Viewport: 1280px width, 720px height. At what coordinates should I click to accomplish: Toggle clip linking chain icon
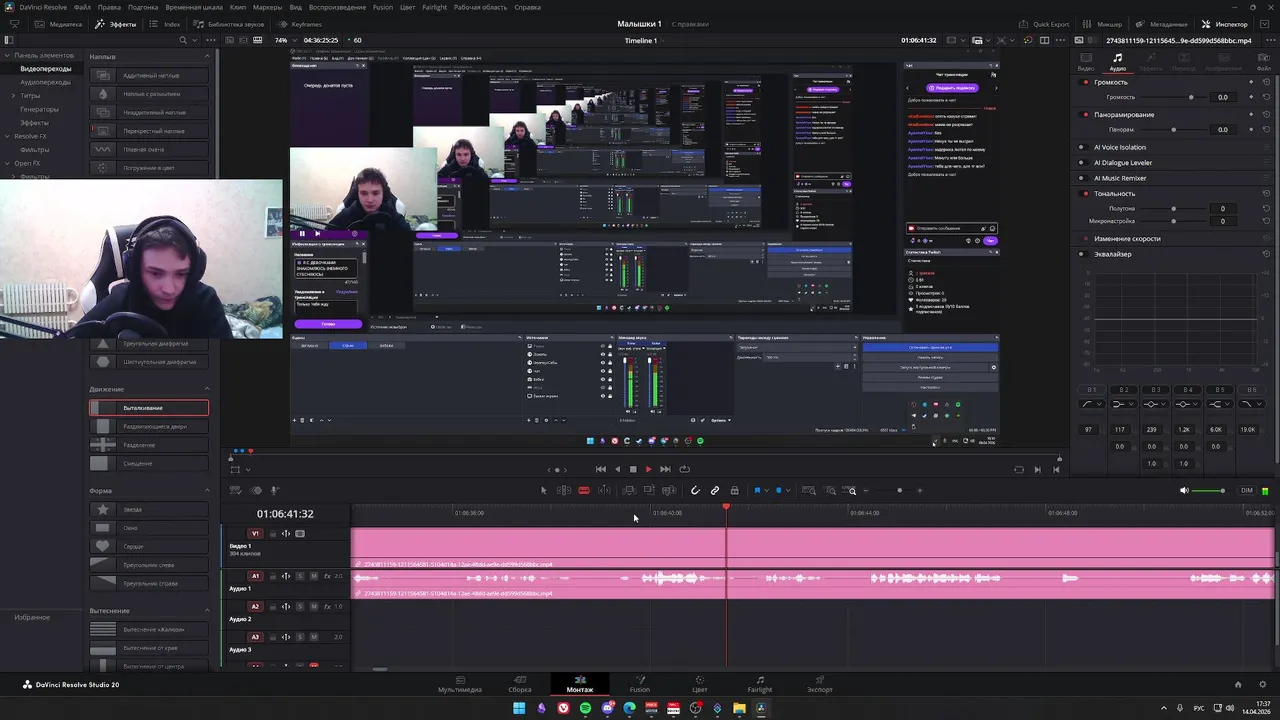tap(715, 491)
